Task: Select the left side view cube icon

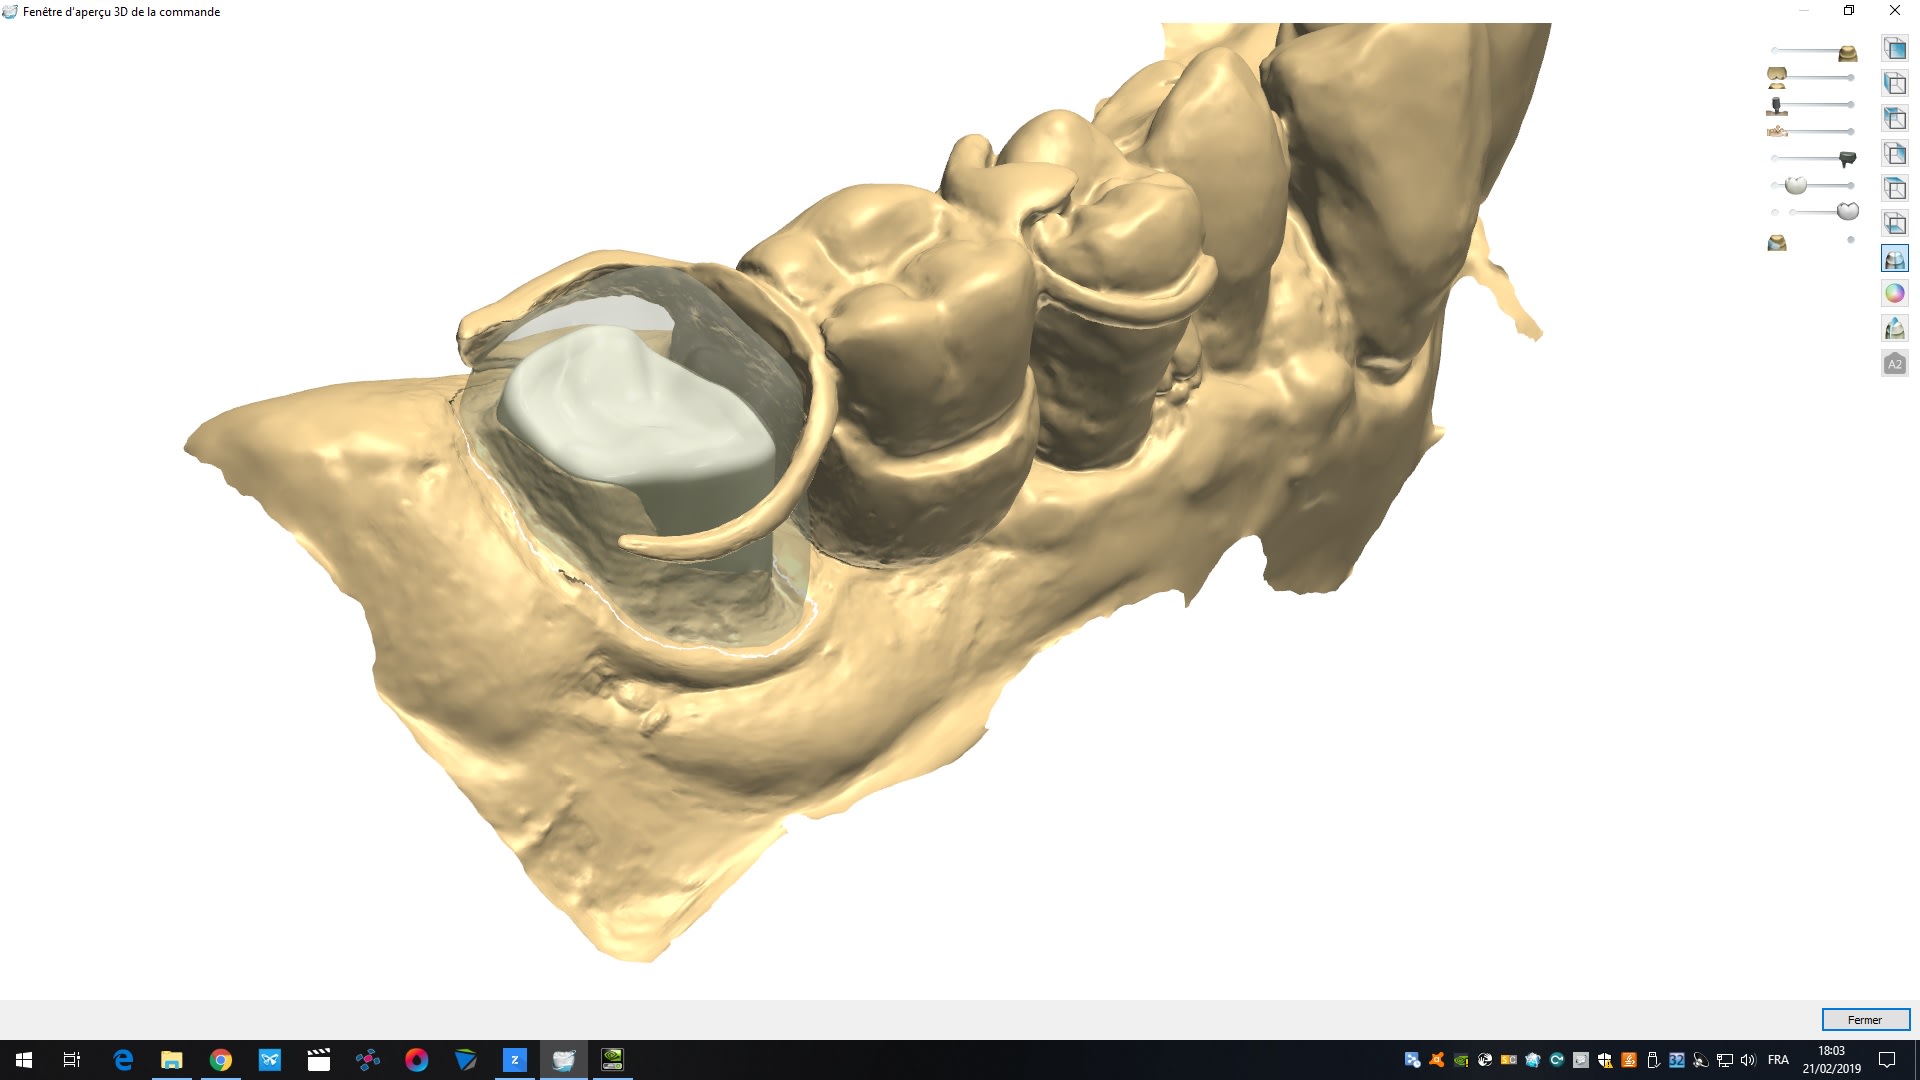Action: [x=1894, y=83]
